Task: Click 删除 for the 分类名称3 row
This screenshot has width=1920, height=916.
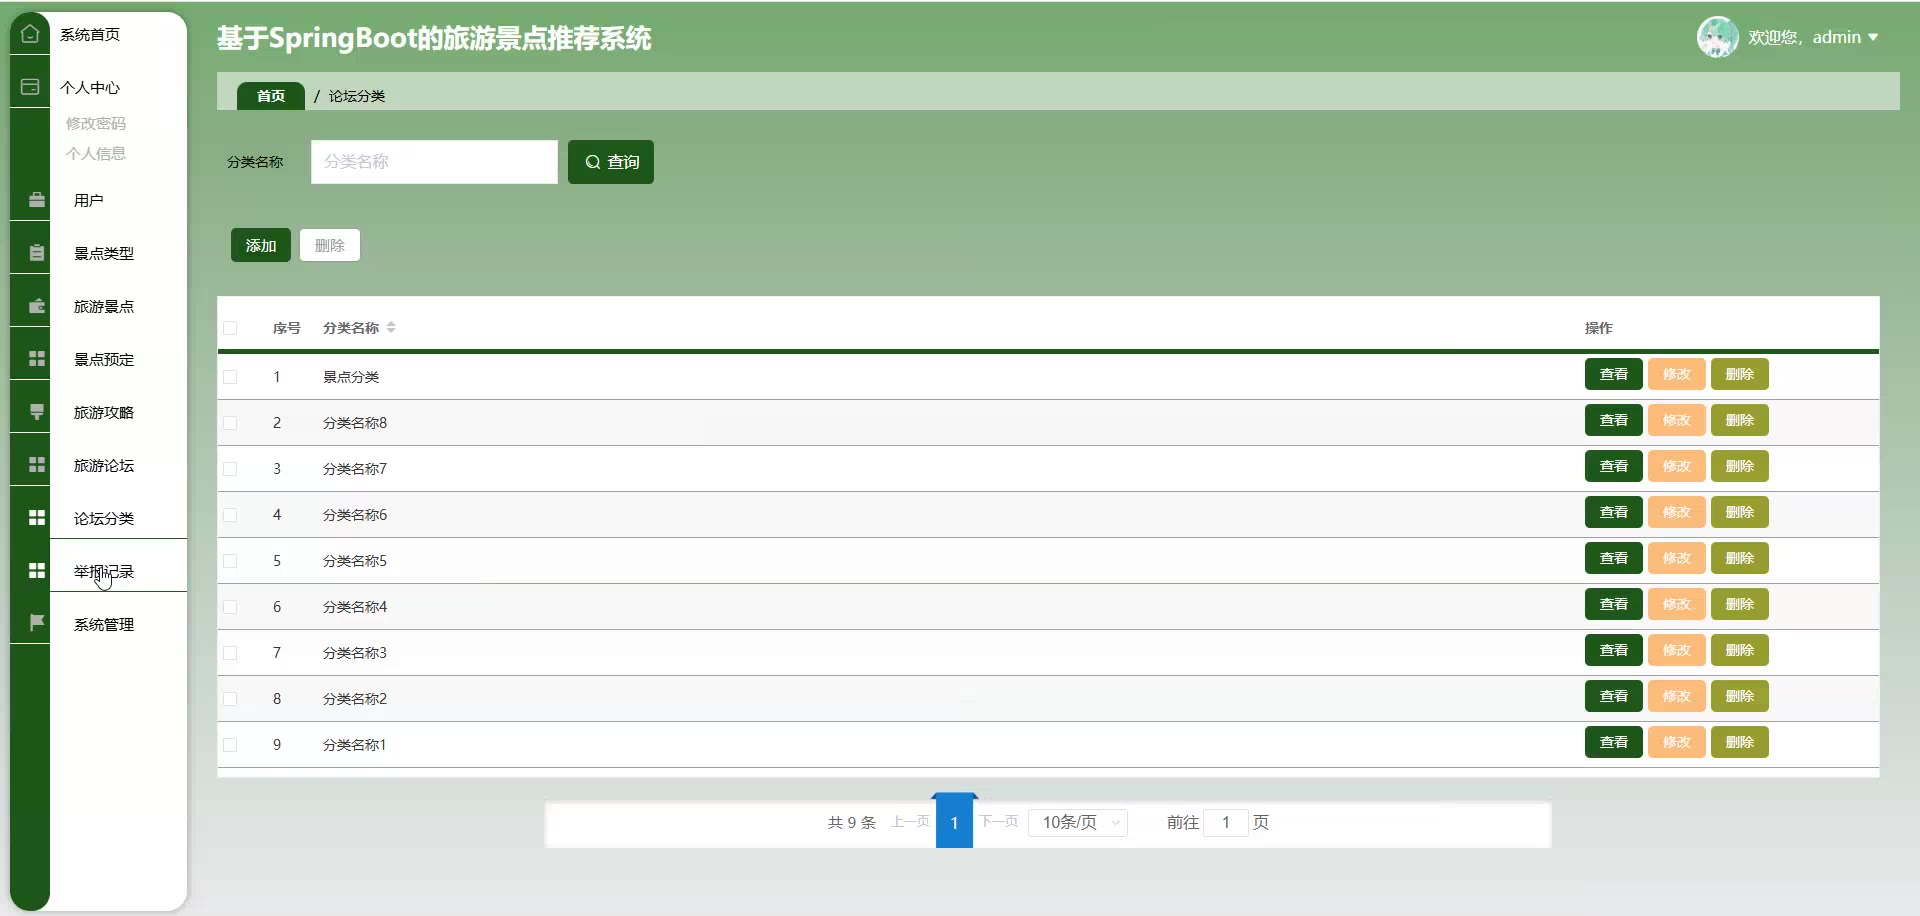Action: click(1740, 650)
